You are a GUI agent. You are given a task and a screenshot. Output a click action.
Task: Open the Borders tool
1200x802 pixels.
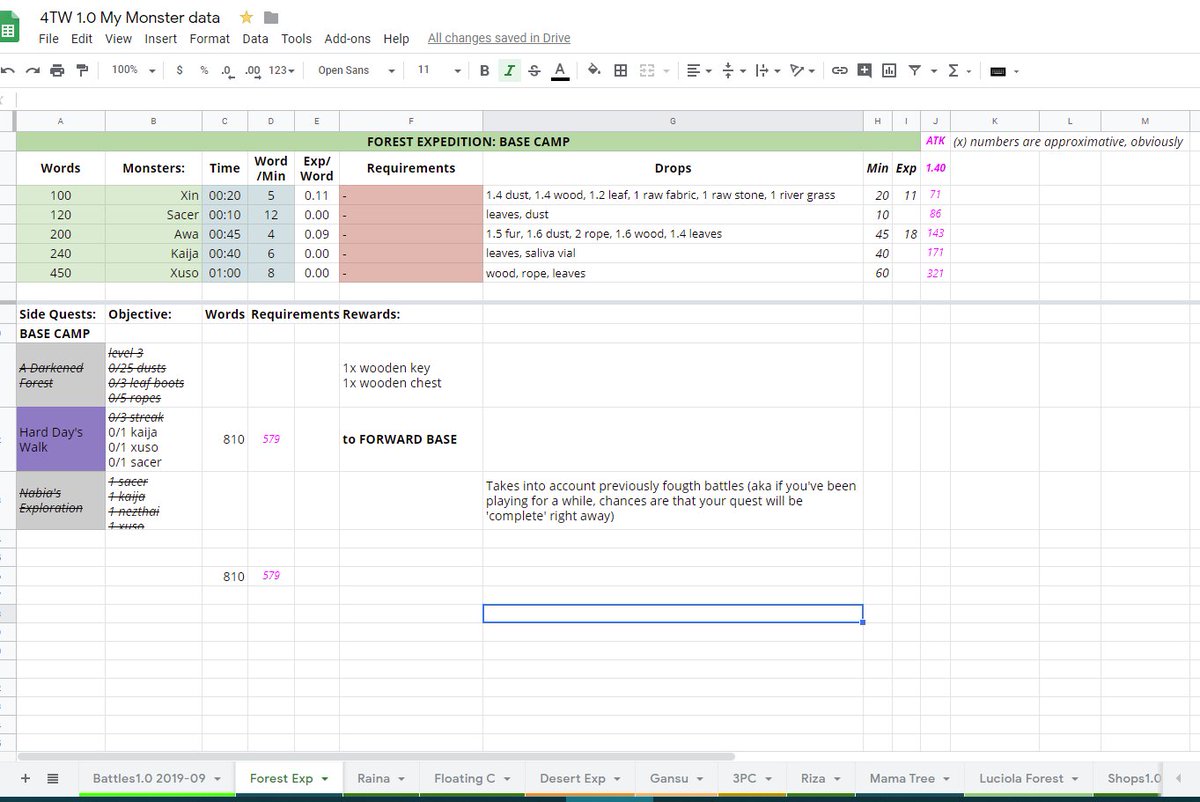click(x=621, y=70)
